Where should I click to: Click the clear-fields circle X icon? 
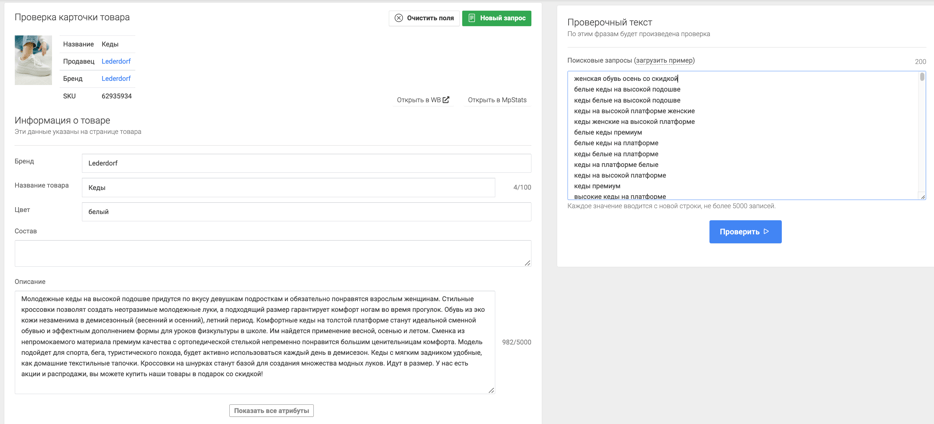pos(399,18)
